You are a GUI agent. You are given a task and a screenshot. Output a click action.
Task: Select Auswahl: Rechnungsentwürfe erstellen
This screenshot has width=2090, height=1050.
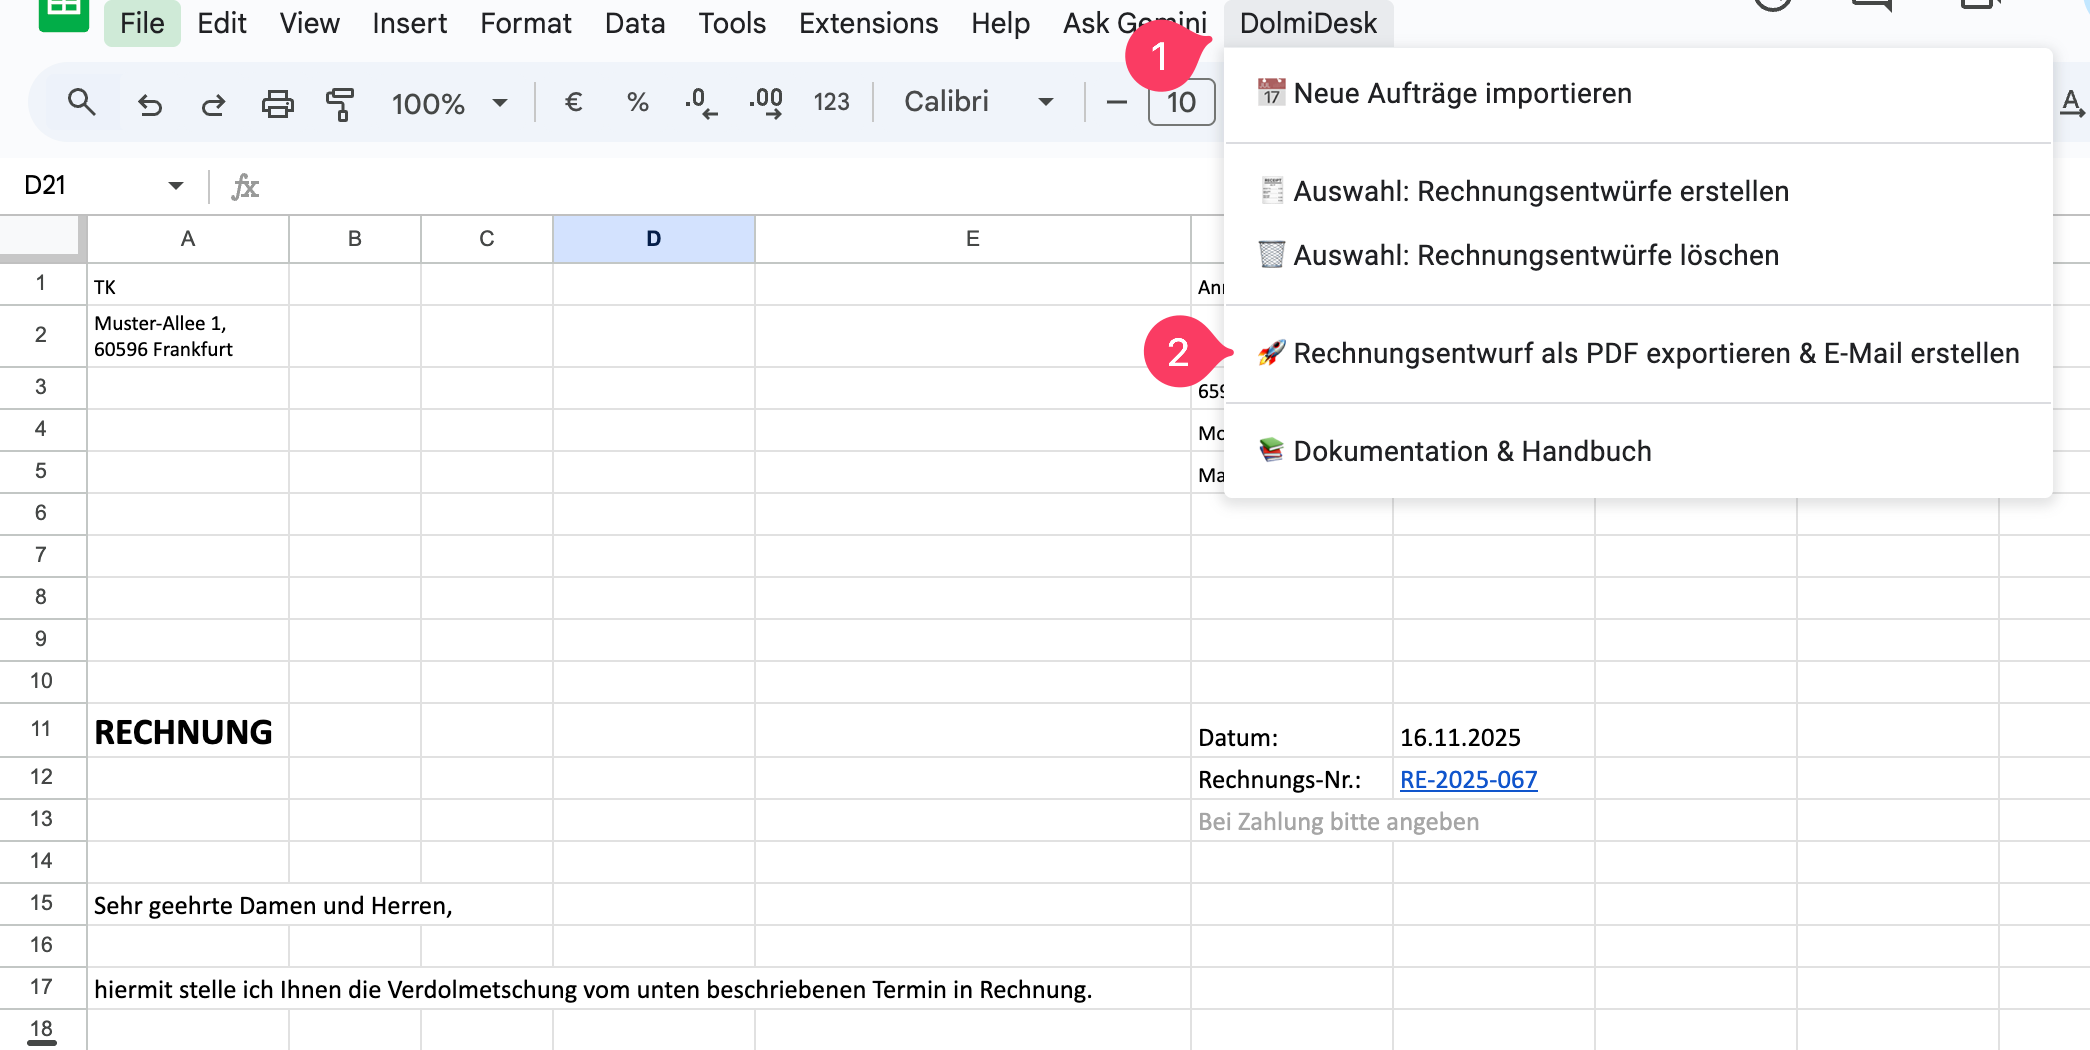[1540, 191]
